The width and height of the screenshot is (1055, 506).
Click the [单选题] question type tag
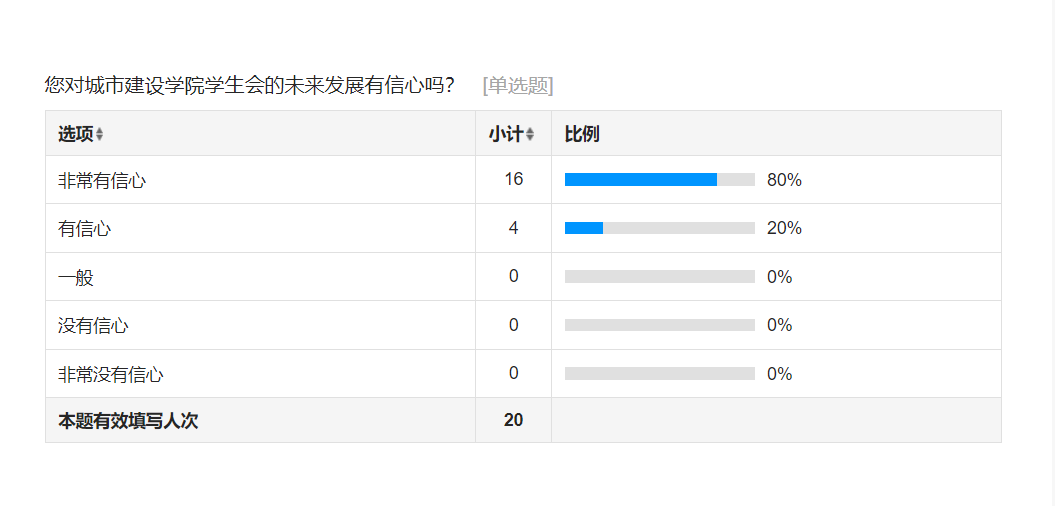[517, 85]
